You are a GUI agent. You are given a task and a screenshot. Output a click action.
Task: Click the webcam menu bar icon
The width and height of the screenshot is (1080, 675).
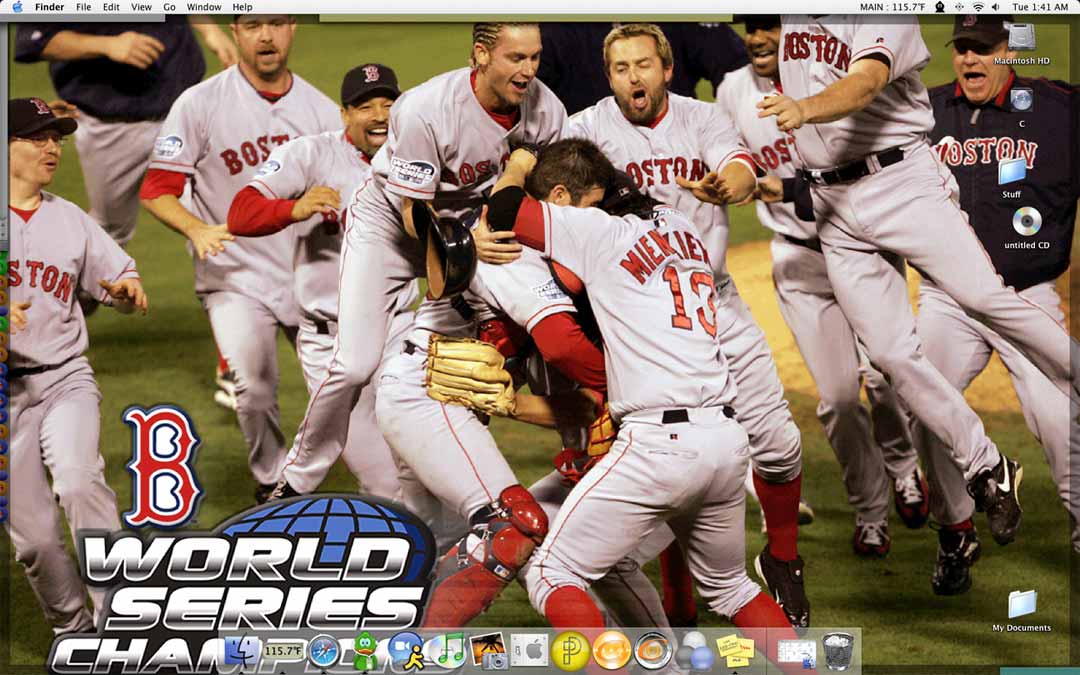(939, 7)
